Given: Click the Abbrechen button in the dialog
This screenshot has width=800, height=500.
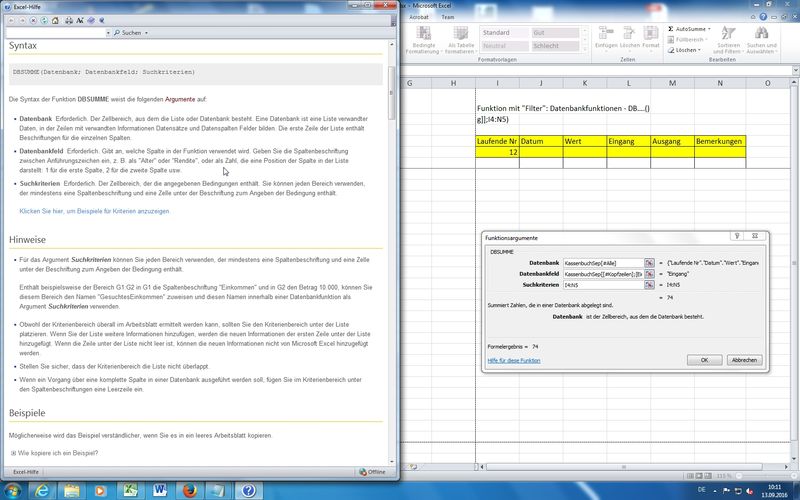Looking at the screenshot, I should 743,360.
